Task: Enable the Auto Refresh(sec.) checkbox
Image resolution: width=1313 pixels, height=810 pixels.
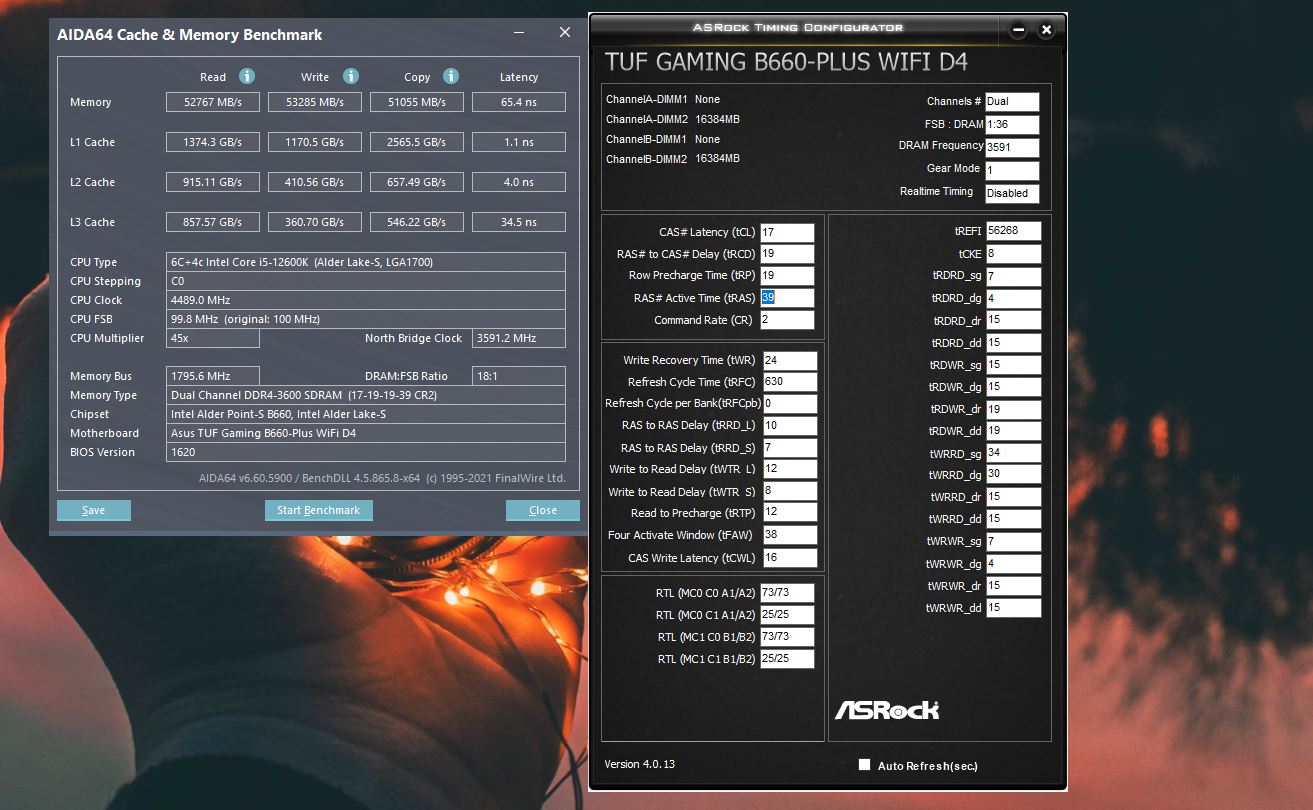Action: (x=865, y=765)
